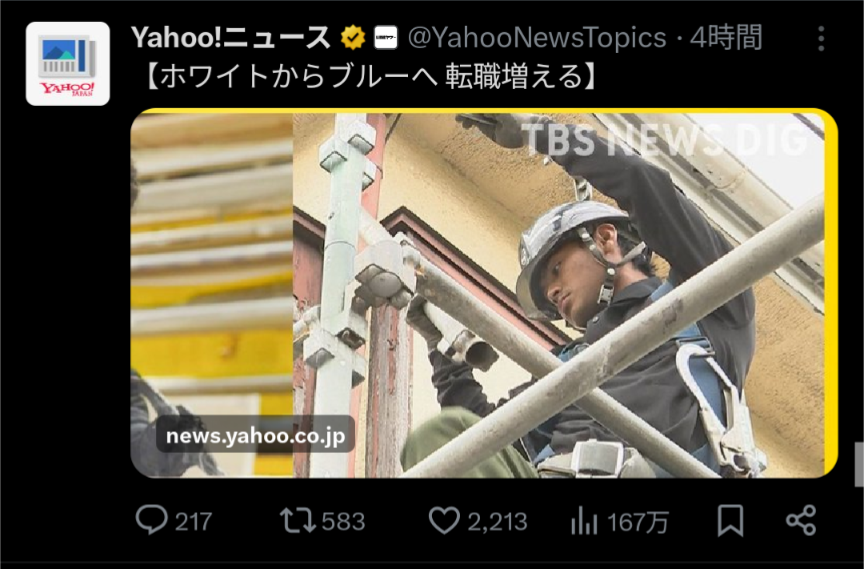Click the small affiliate badge beside checkmark

(386, 38)
